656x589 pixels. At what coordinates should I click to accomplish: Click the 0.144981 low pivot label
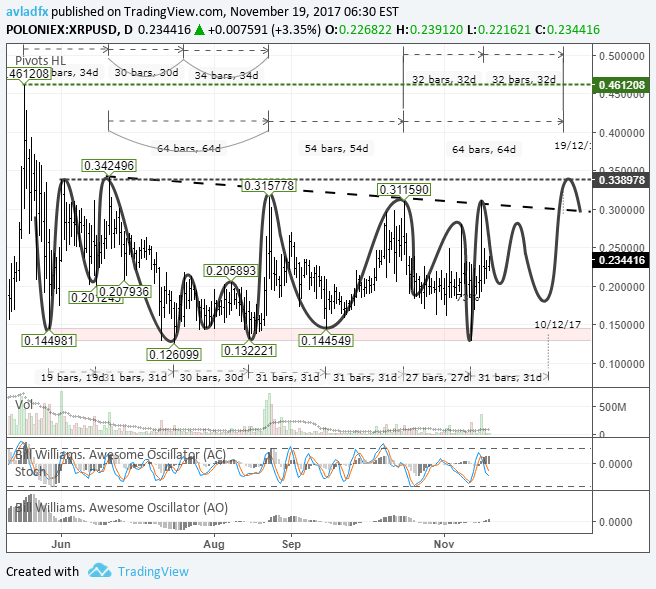tap(49, 341)
